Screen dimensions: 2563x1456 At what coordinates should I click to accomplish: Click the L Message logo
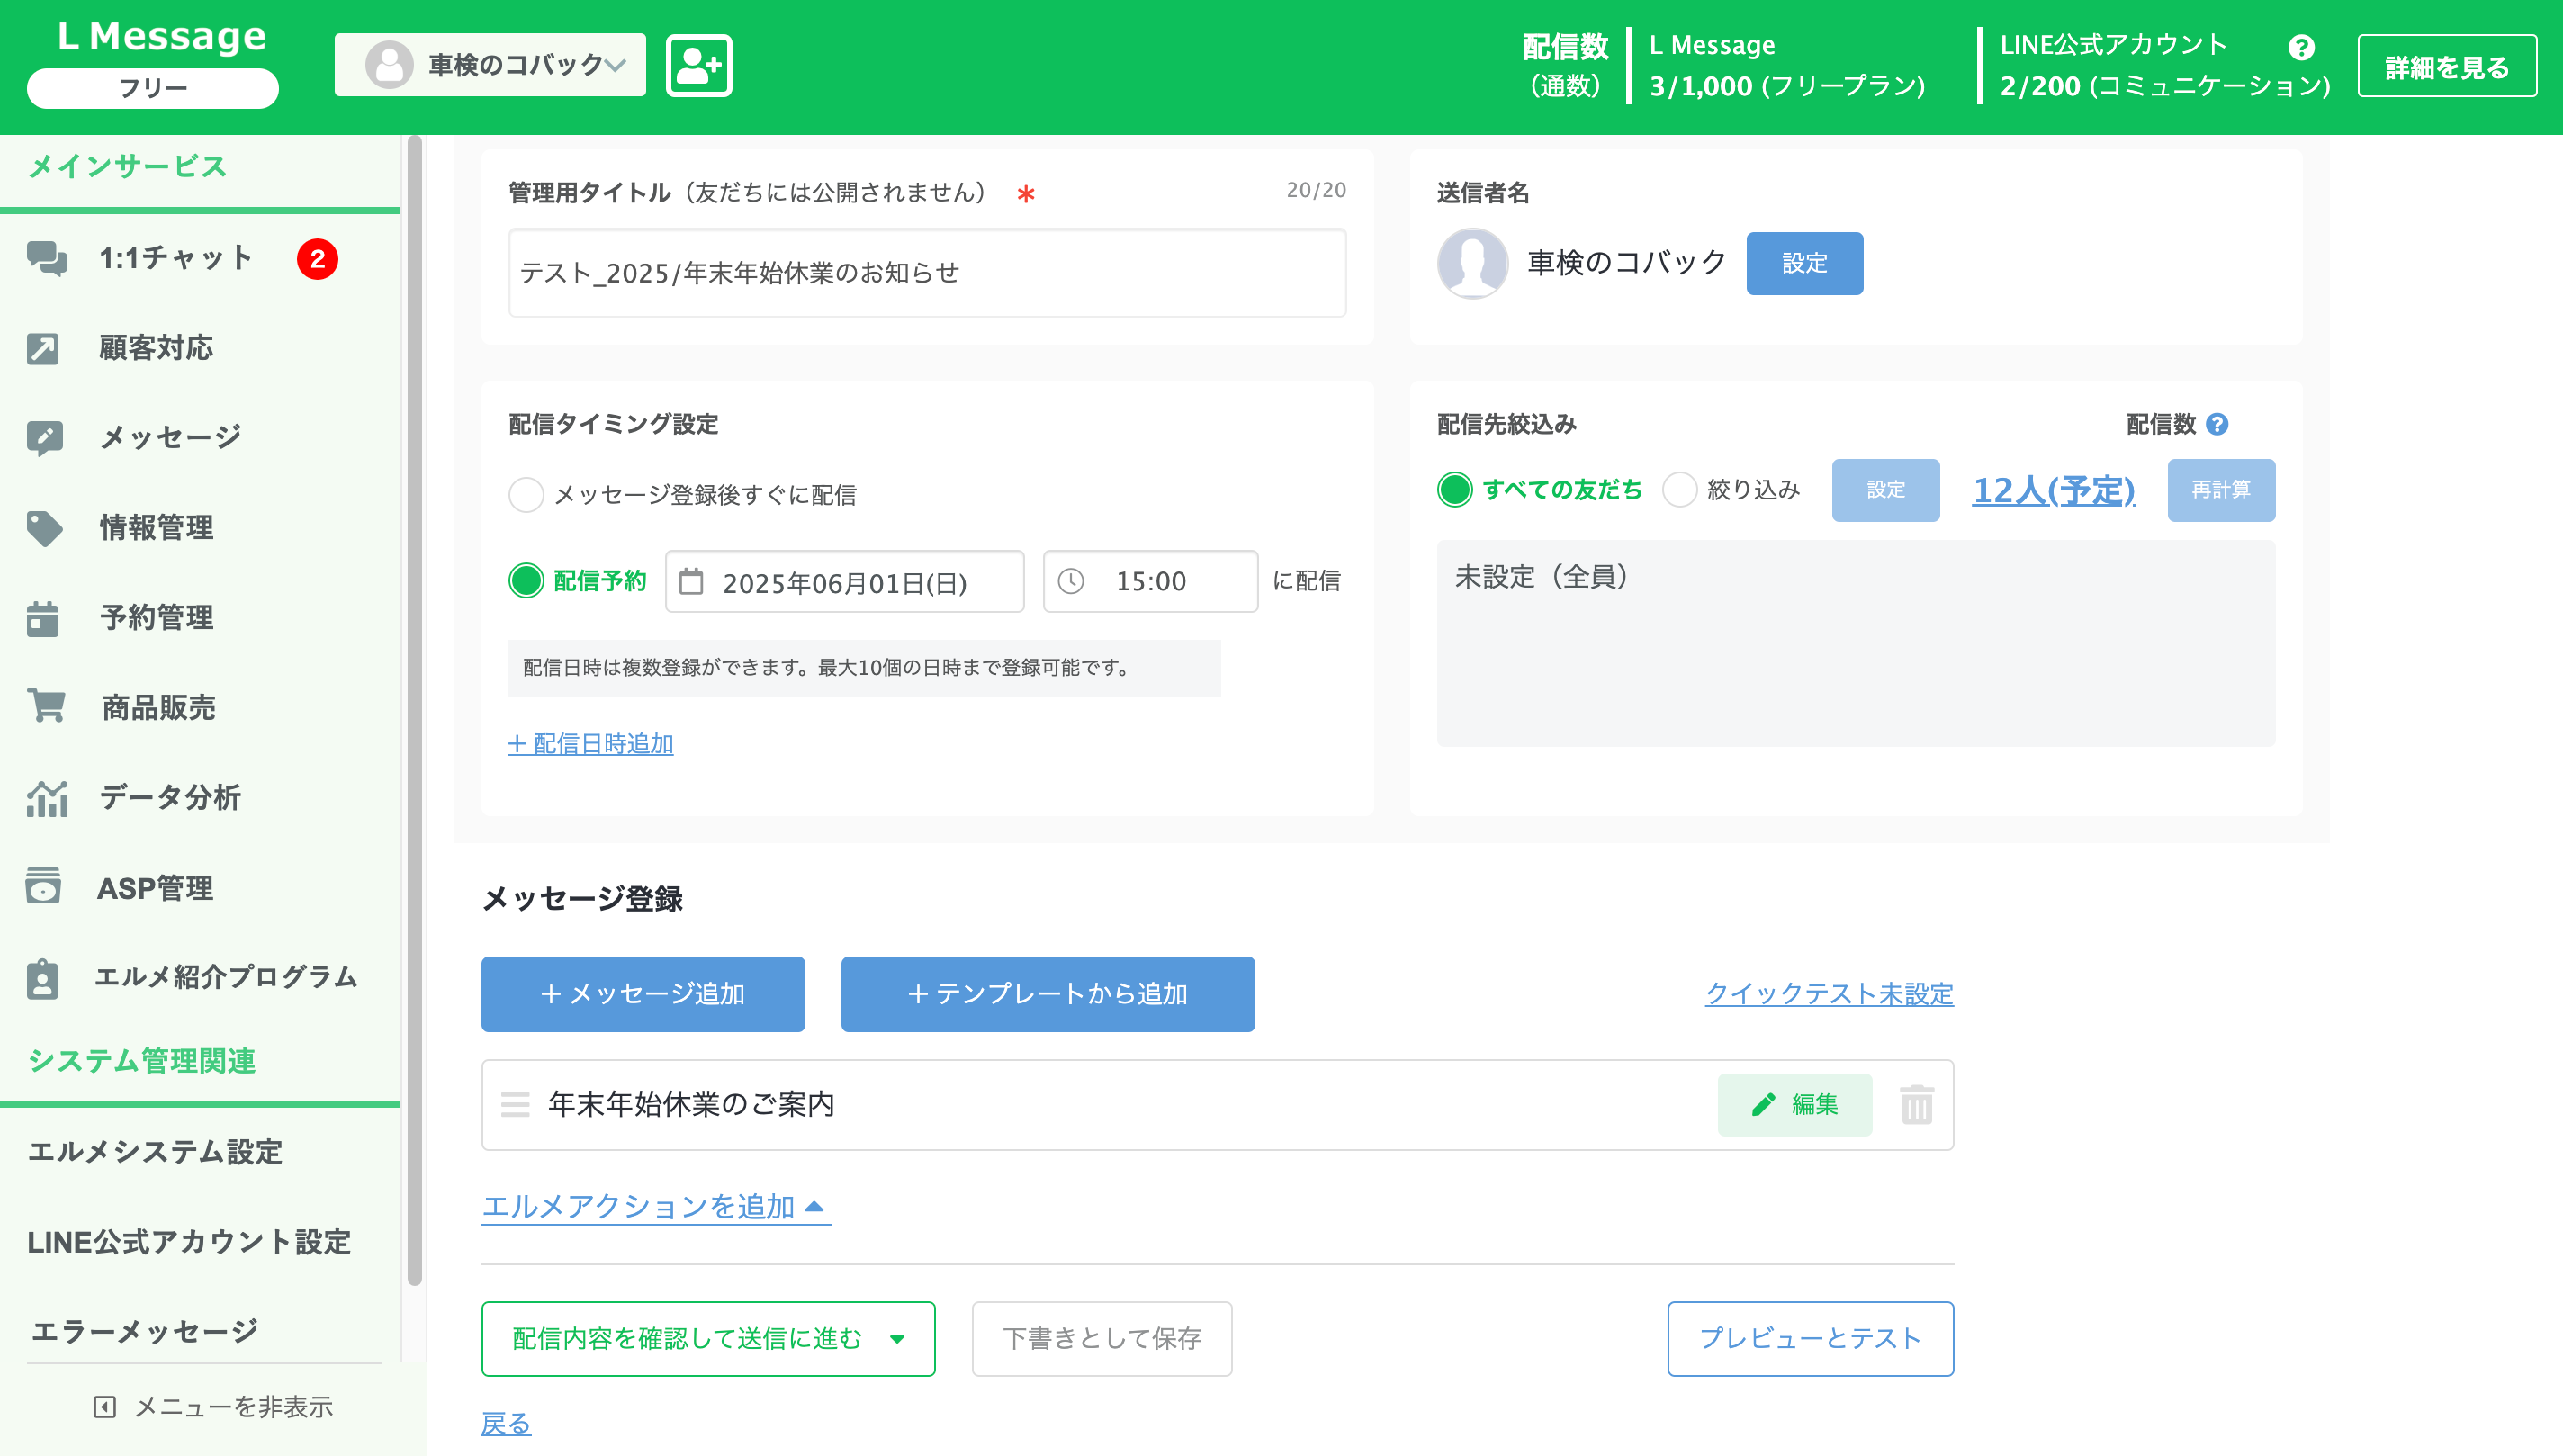click(x=162, y=36)
